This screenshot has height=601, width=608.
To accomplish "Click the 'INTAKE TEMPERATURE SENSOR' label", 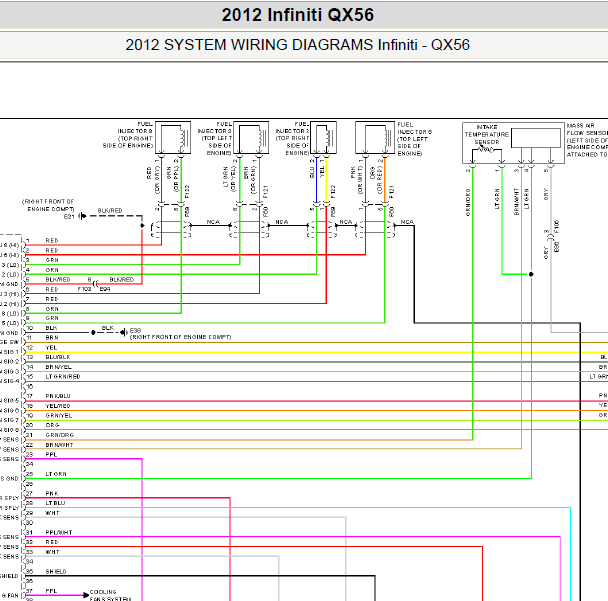I will point(487,135).
